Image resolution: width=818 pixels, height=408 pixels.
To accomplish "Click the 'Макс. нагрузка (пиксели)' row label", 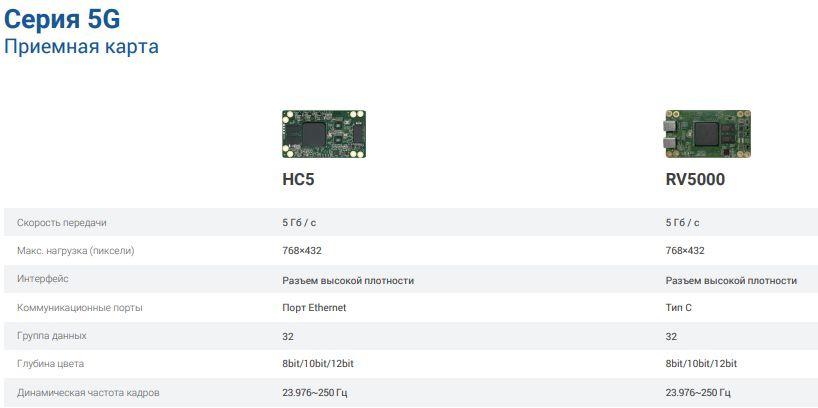I will (76, 251).
